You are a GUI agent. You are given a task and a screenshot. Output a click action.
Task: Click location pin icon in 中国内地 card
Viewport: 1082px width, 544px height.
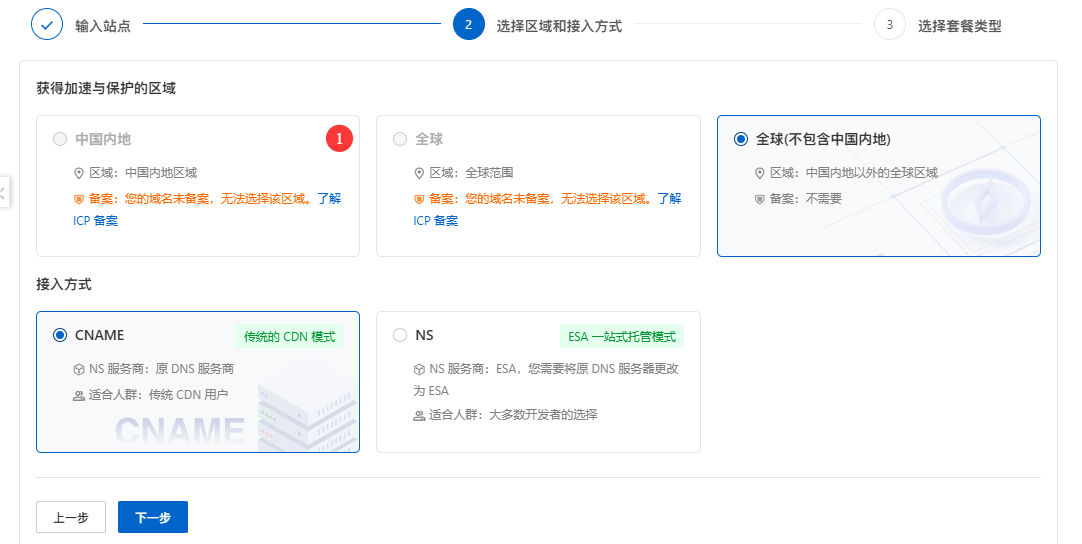point(79,173)
